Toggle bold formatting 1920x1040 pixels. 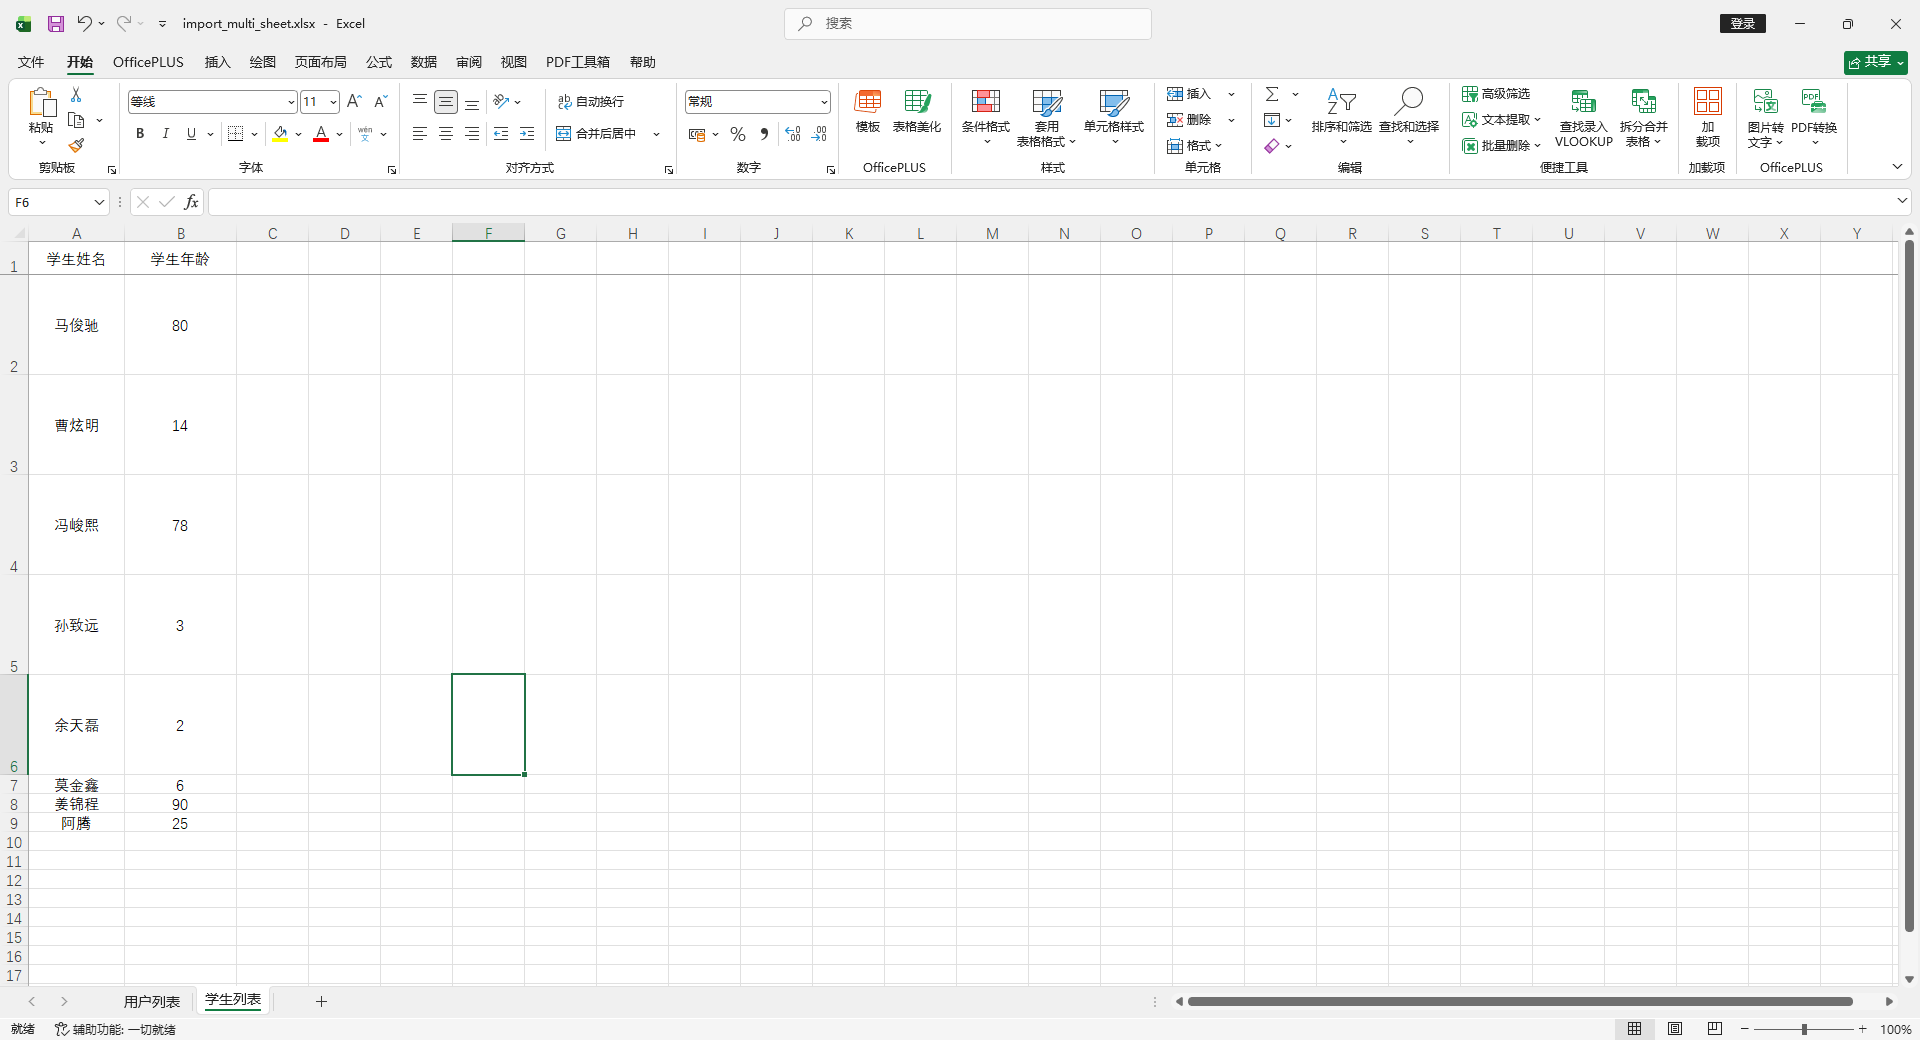[x=140, y=134]
